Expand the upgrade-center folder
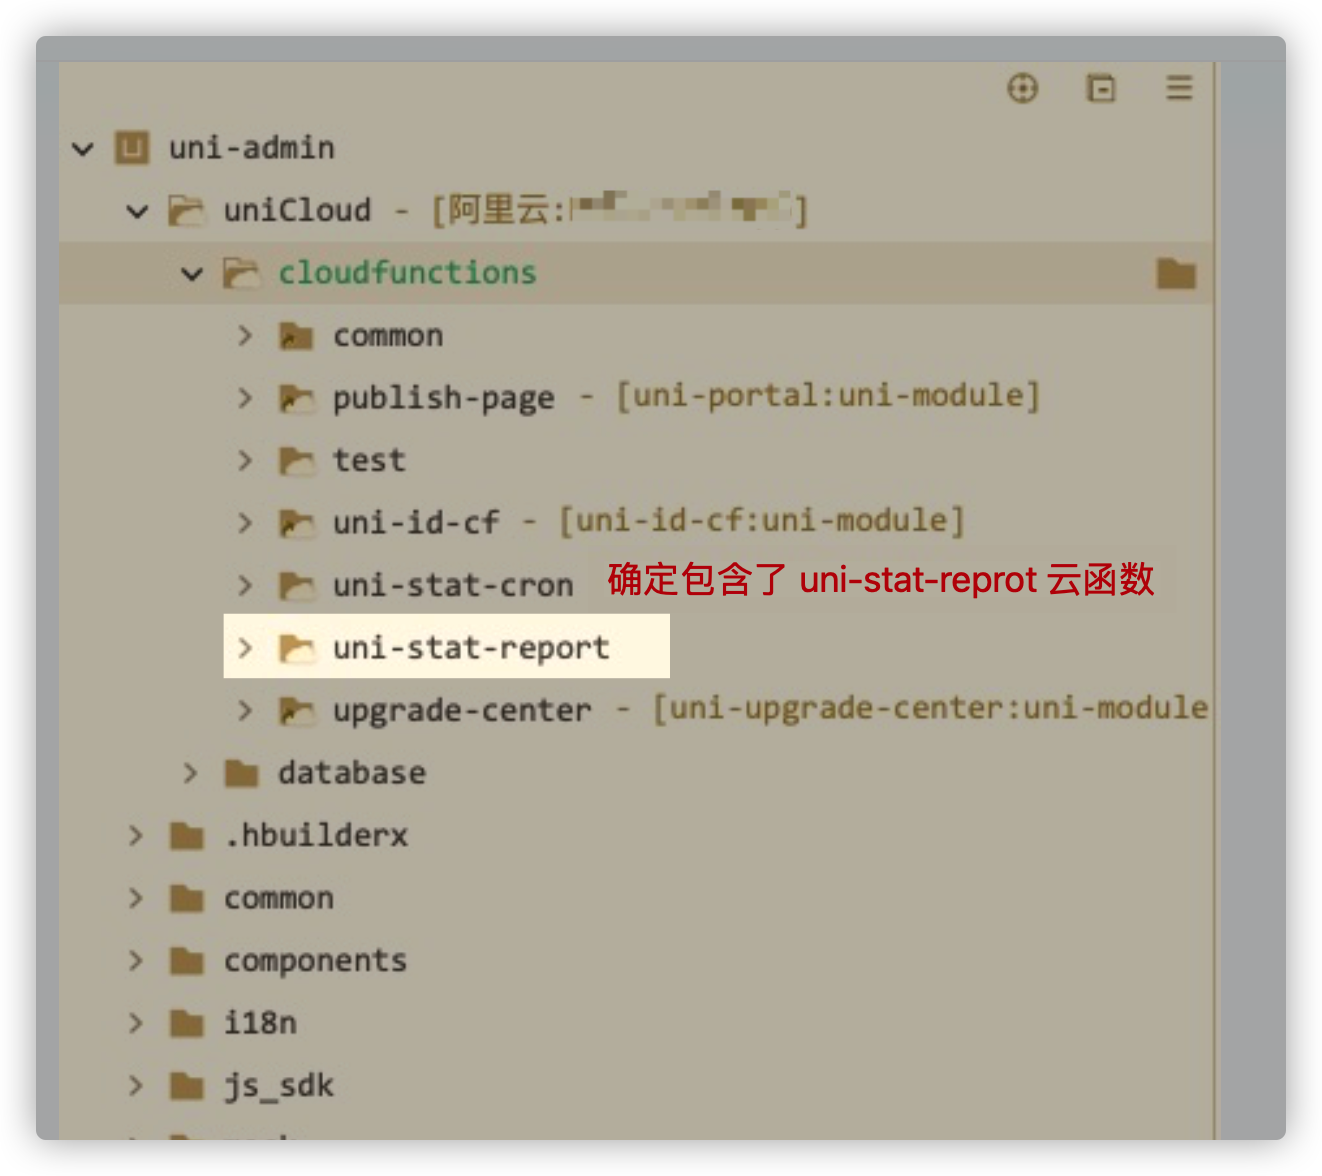This screenshot has height=1176, width=1322. (245, 711)
